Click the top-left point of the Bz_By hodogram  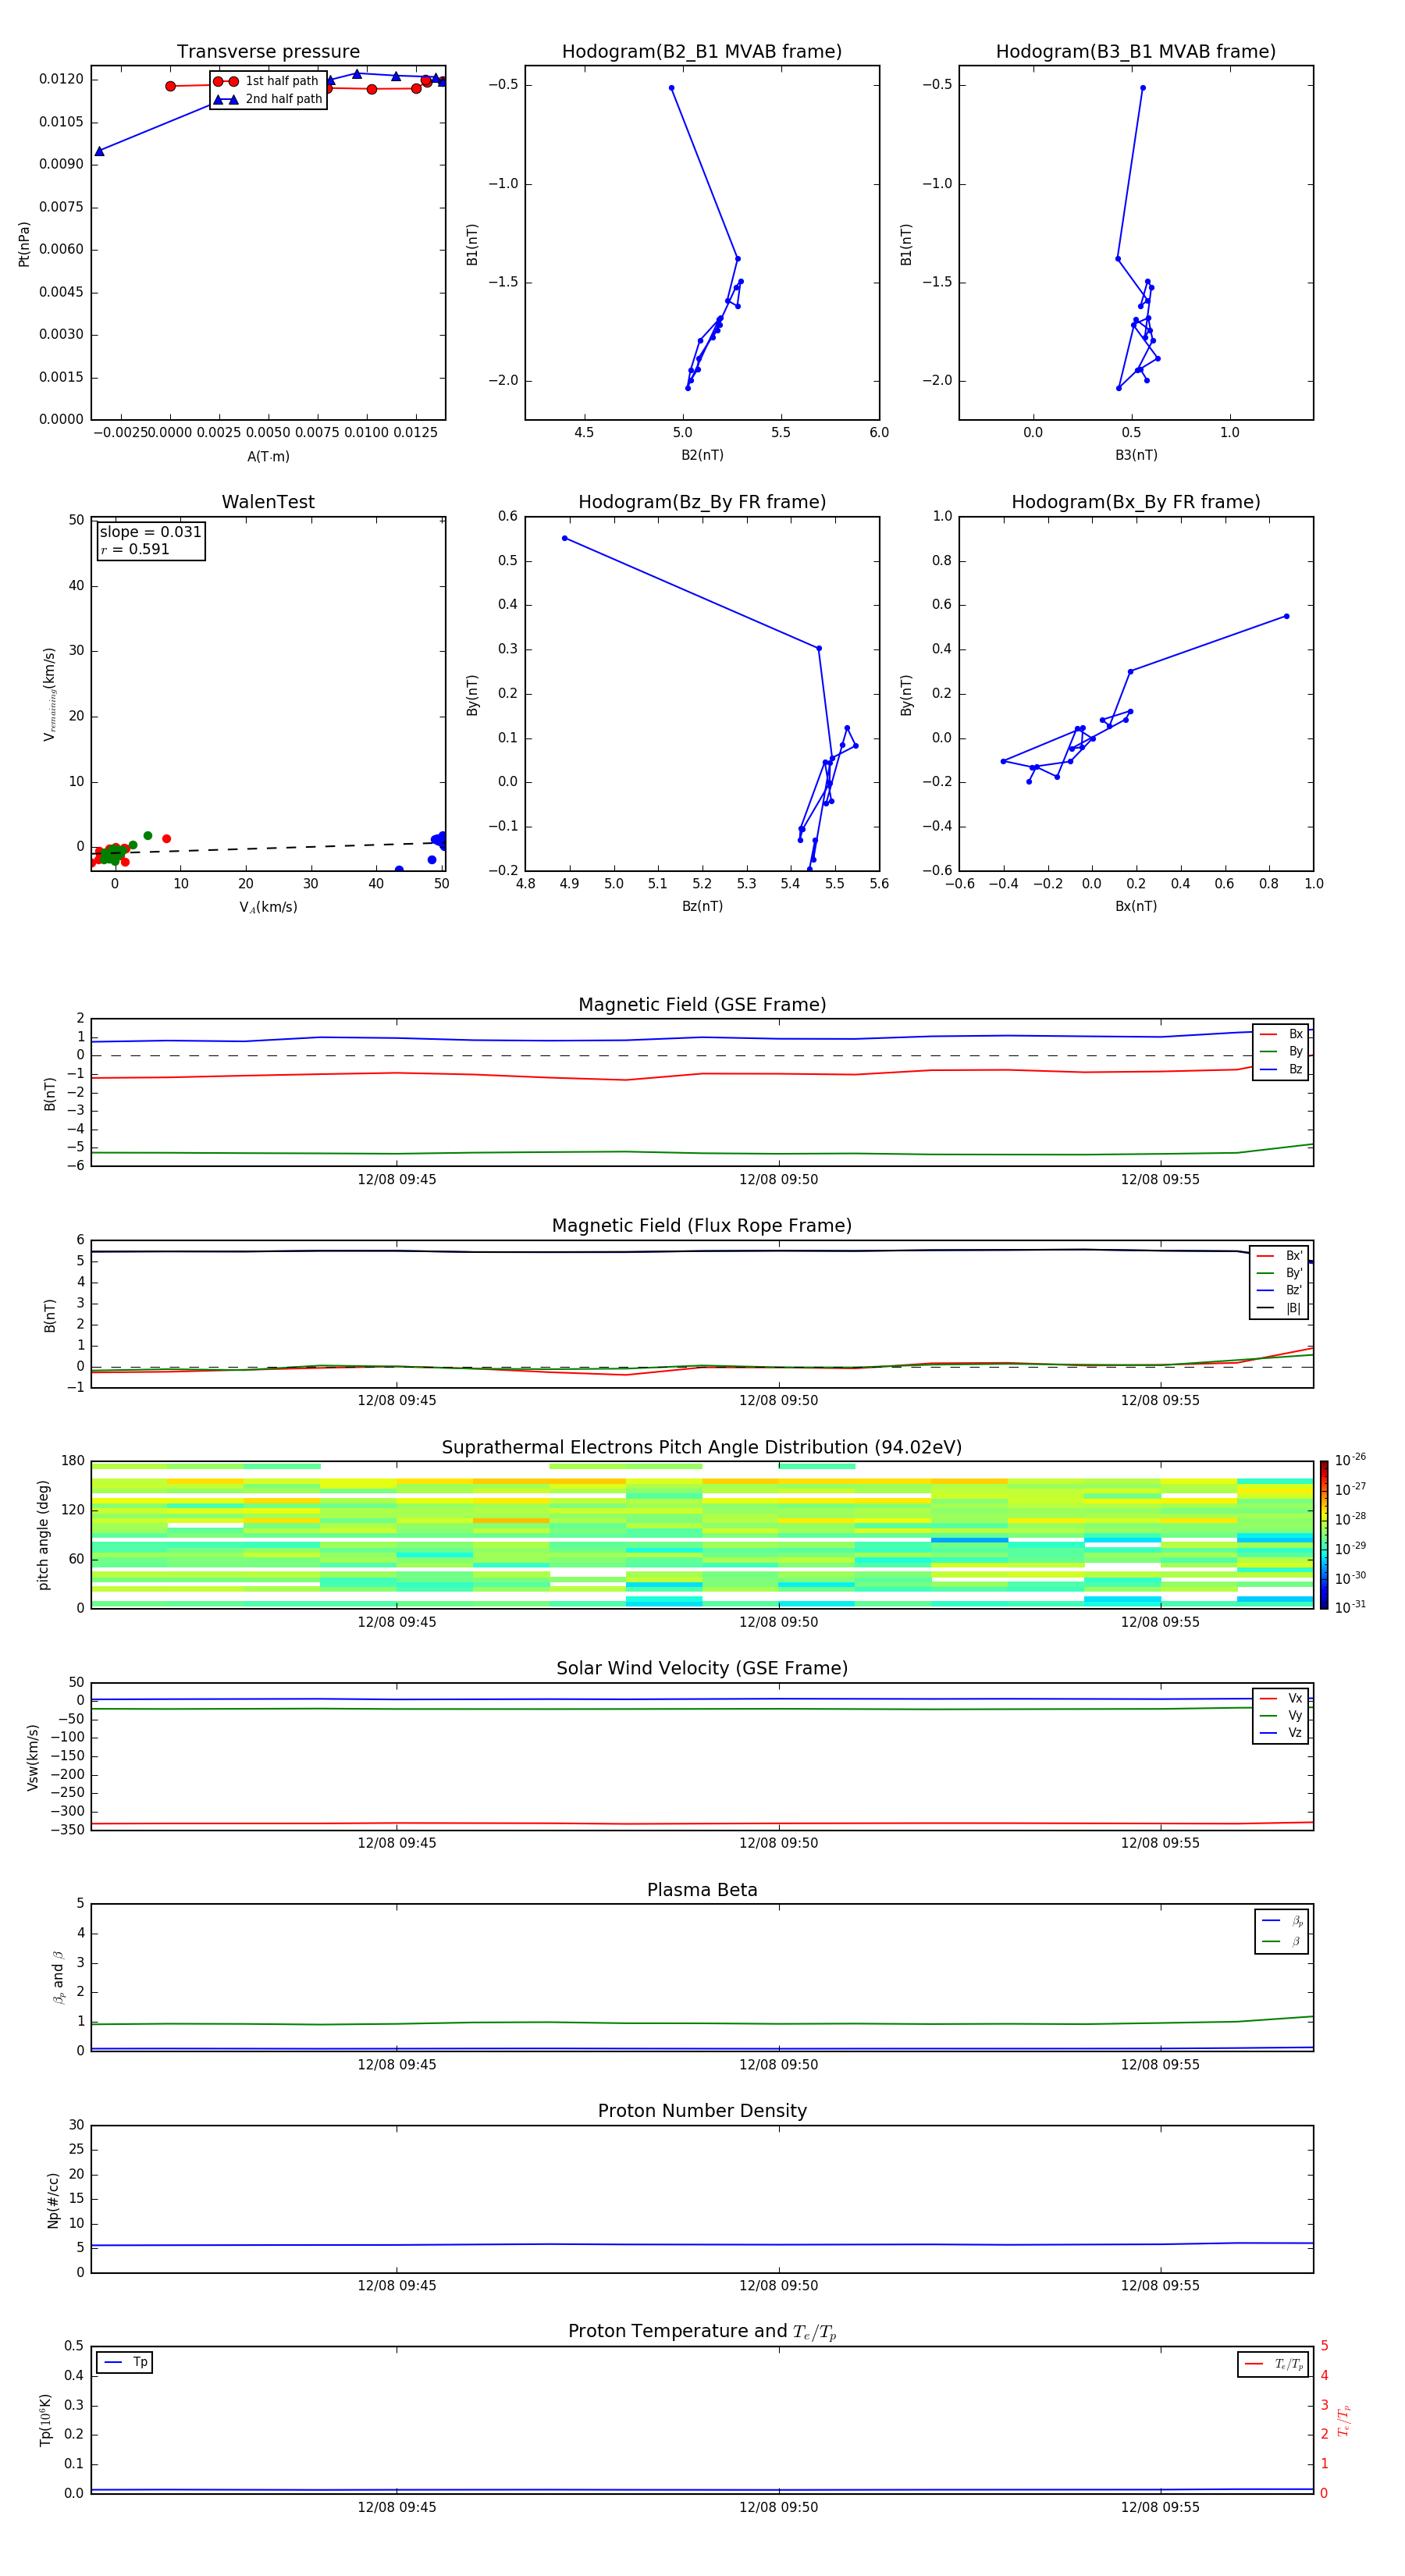565,538
